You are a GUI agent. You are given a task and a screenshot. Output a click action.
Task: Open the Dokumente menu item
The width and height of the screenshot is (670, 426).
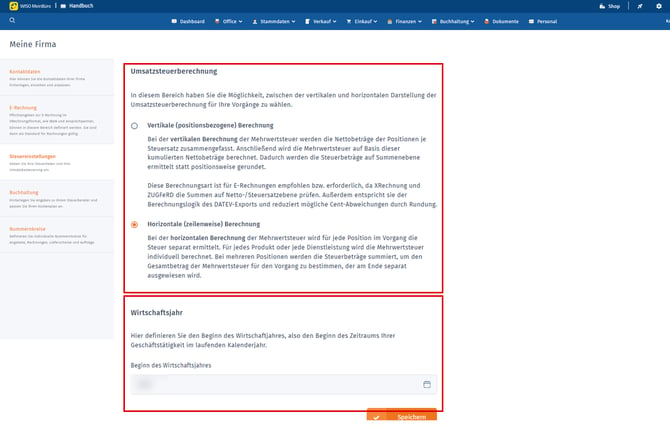point(502,21)
